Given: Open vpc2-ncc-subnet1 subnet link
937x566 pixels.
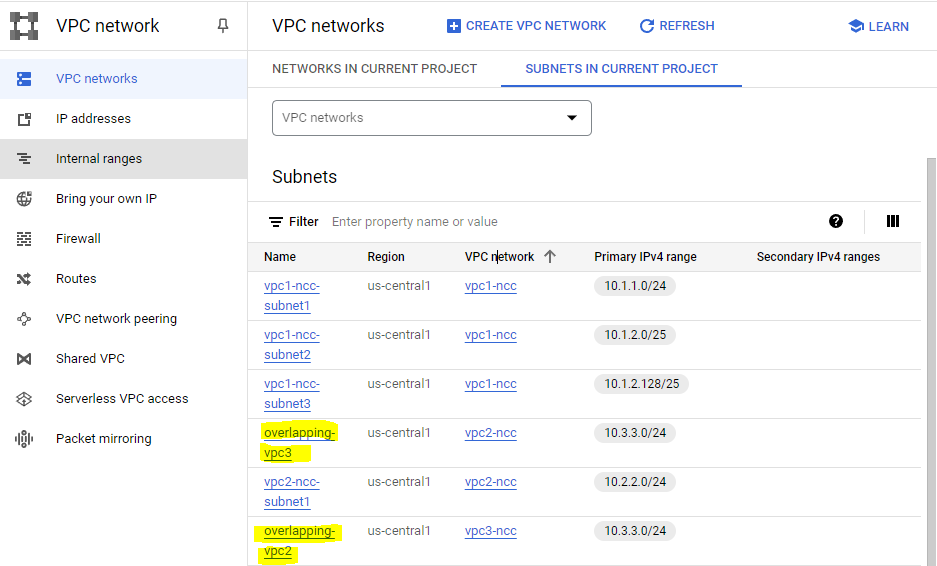Looking at the screenshot, I should pos(292,492).
